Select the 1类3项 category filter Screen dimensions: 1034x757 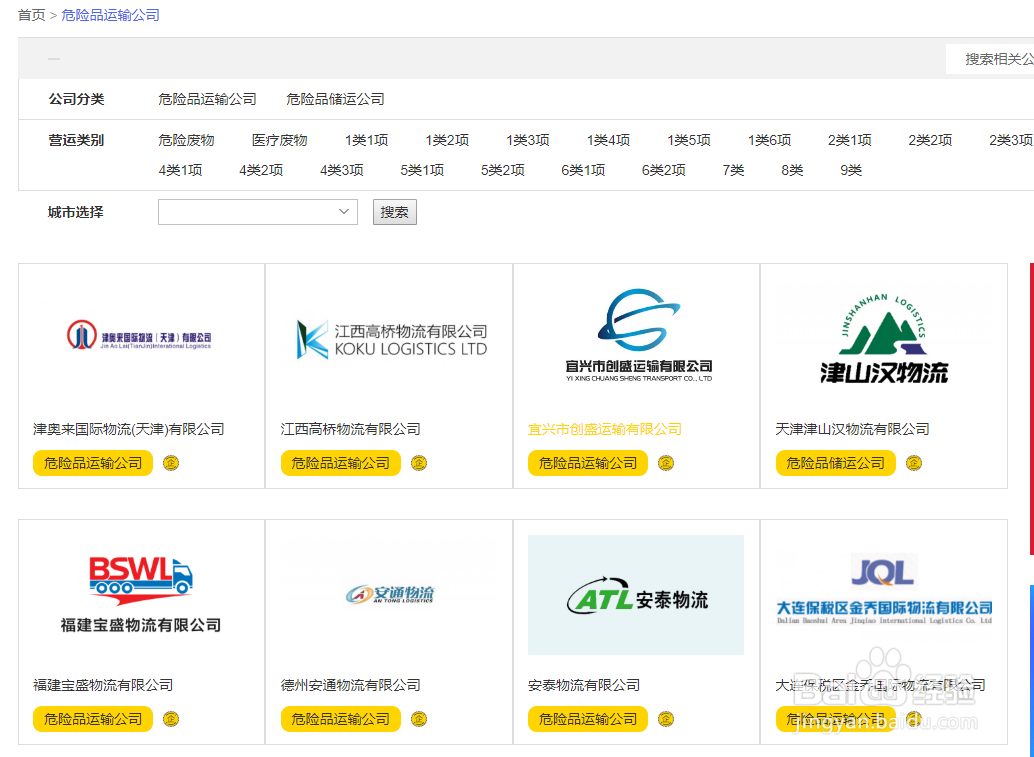pos(528,140)
